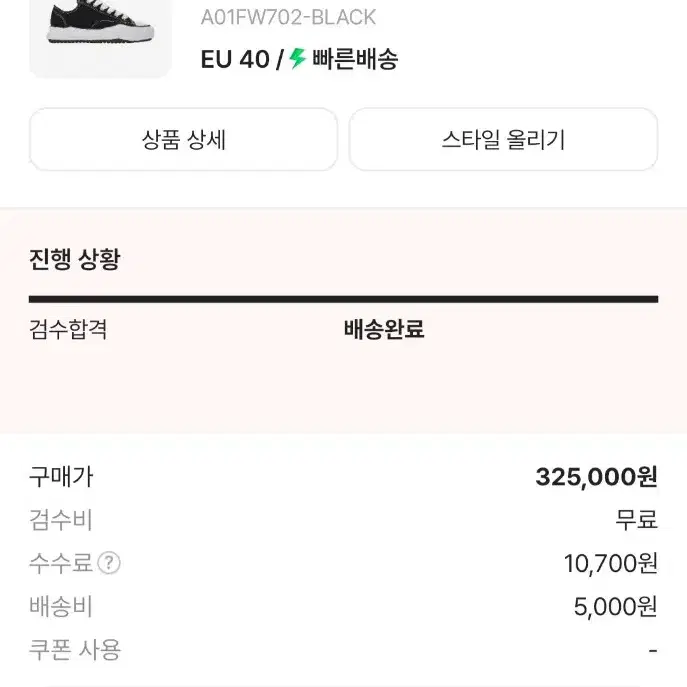
Task: Click the 5,000원 shipping fee amount
Action: coord(616,606)
